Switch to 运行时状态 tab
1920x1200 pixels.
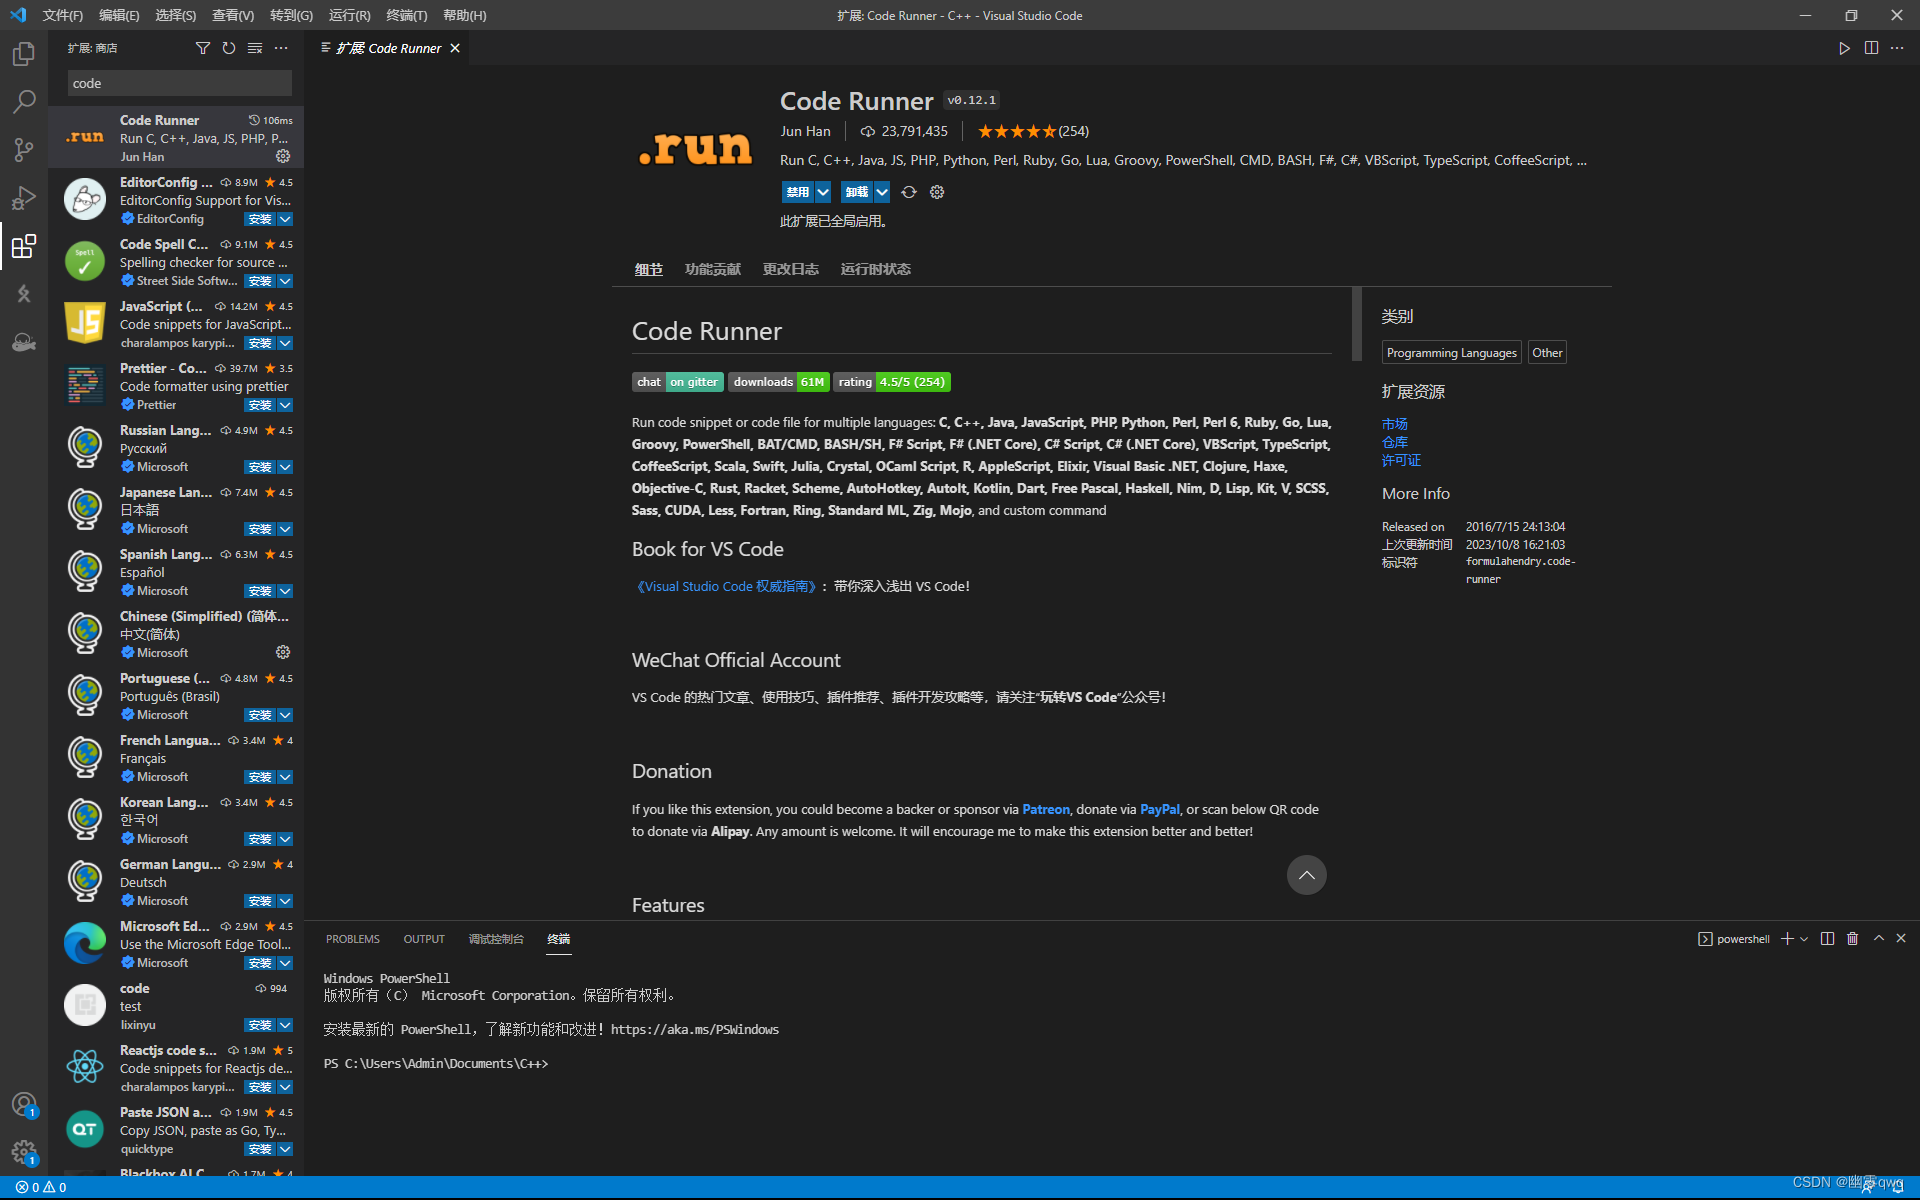tap(875, 269)
